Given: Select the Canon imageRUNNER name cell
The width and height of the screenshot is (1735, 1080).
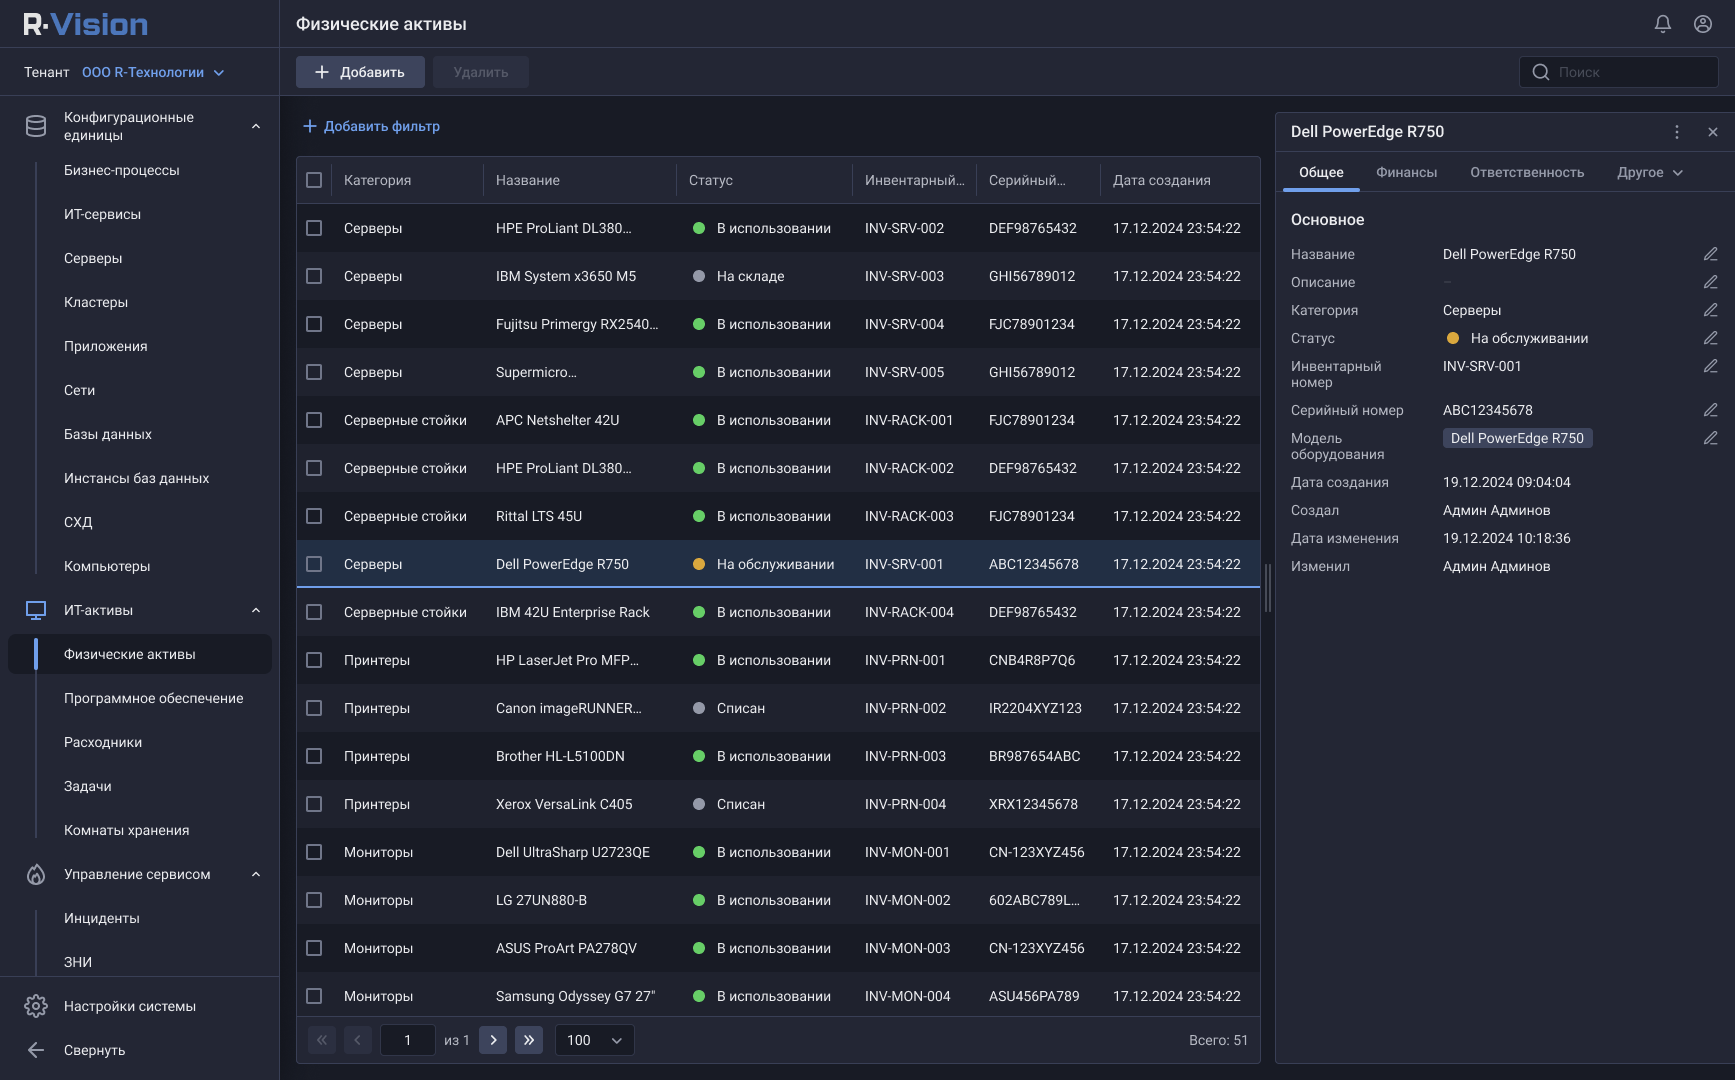Looking at the screenshot, I should pos(569,708).
